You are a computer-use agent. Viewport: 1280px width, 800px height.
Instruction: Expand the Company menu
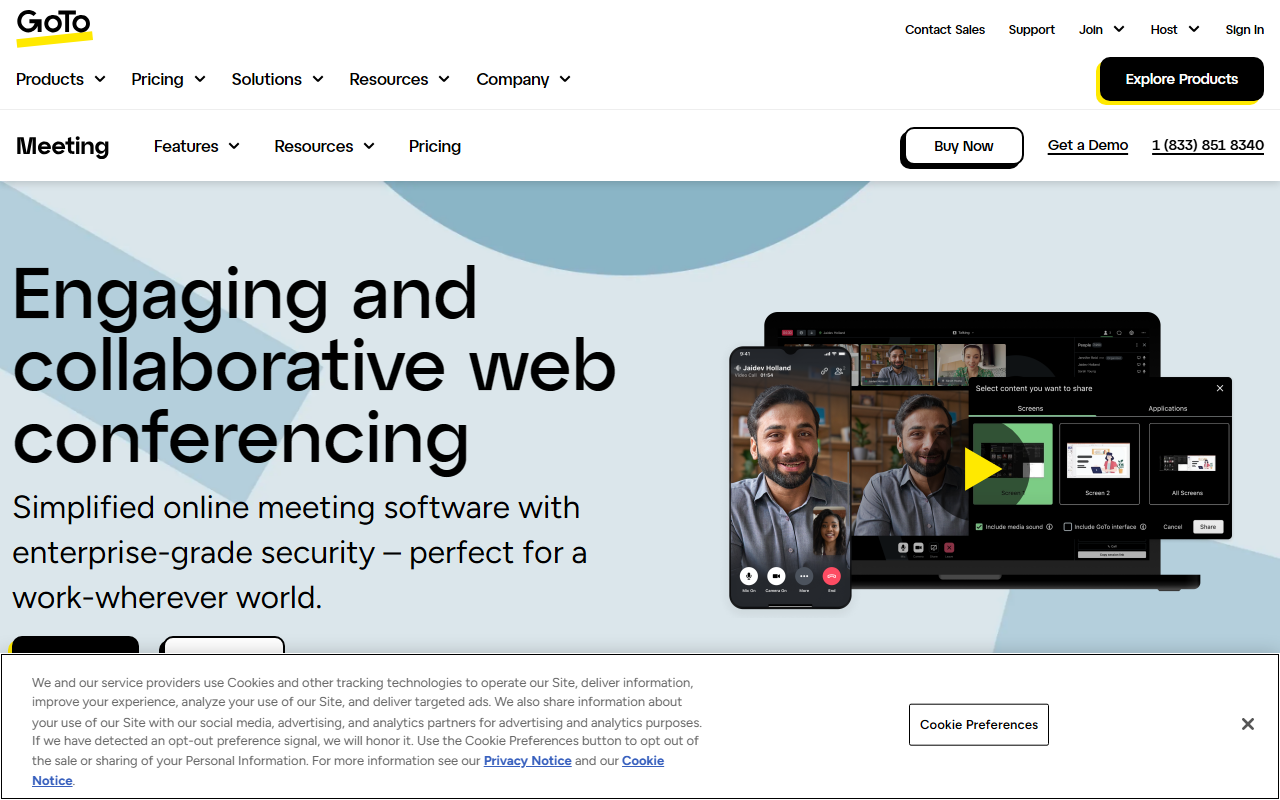pos(523,79)
